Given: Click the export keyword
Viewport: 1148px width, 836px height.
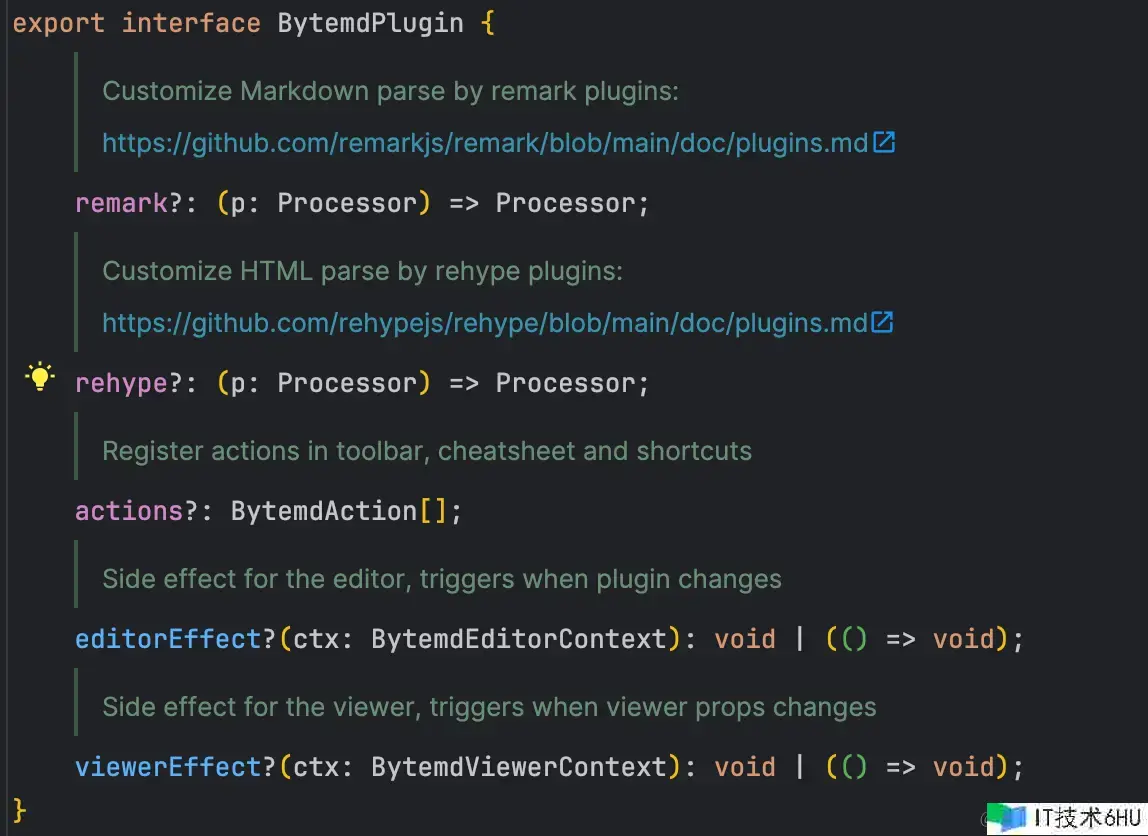Looking at the screenshot, I should tap(59, 23).
